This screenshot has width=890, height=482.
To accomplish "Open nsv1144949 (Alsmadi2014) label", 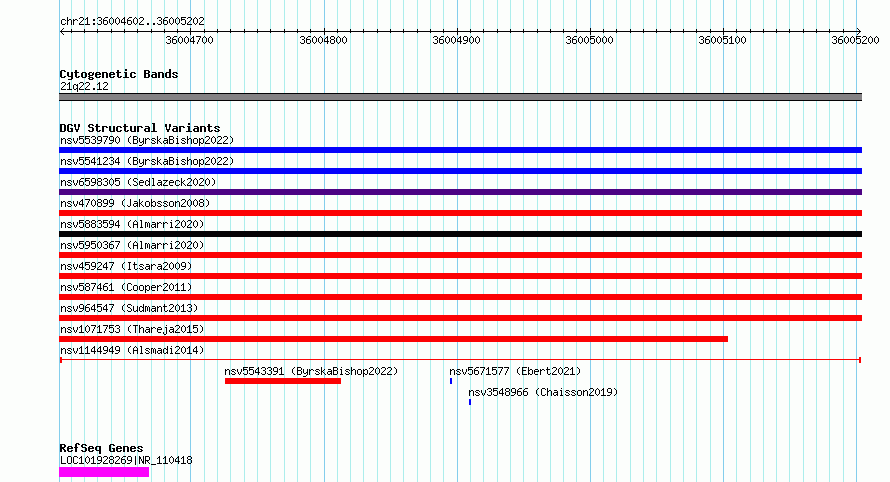I will point(132,350).
